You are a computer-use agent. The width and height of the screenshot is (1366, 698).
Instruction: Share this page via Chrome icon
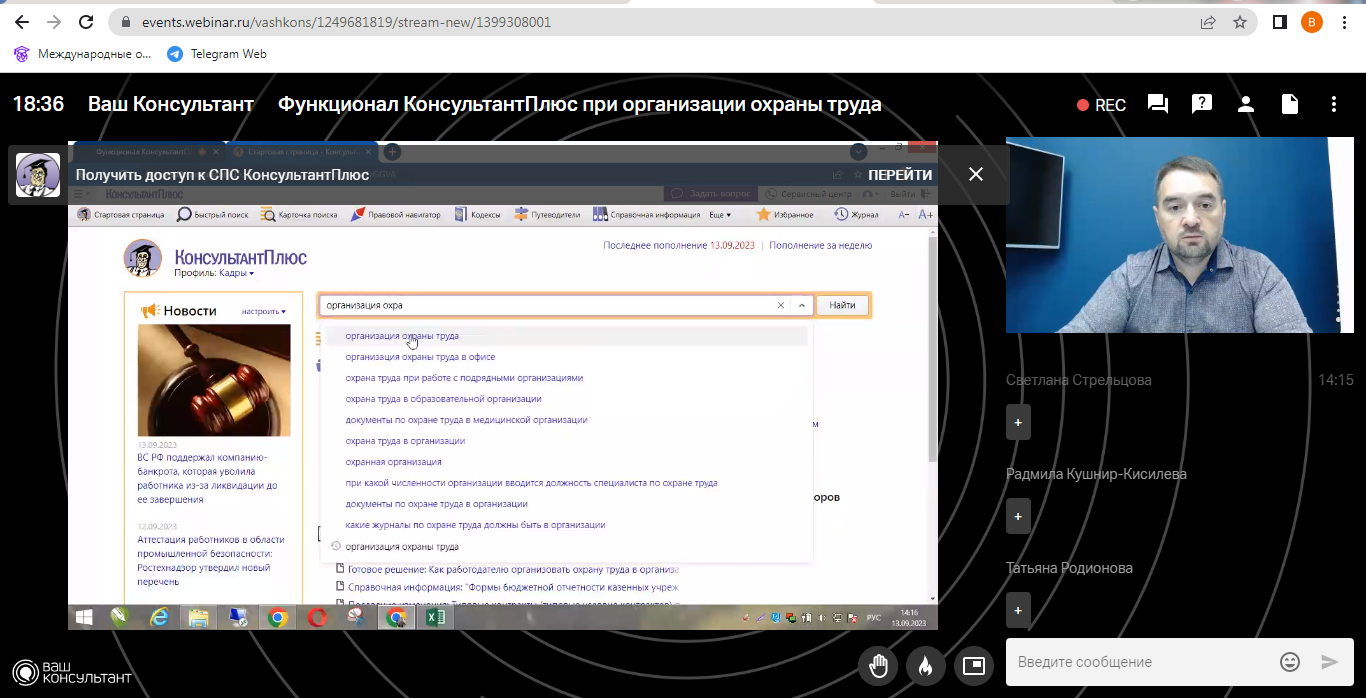click(x=1208, y=22)
